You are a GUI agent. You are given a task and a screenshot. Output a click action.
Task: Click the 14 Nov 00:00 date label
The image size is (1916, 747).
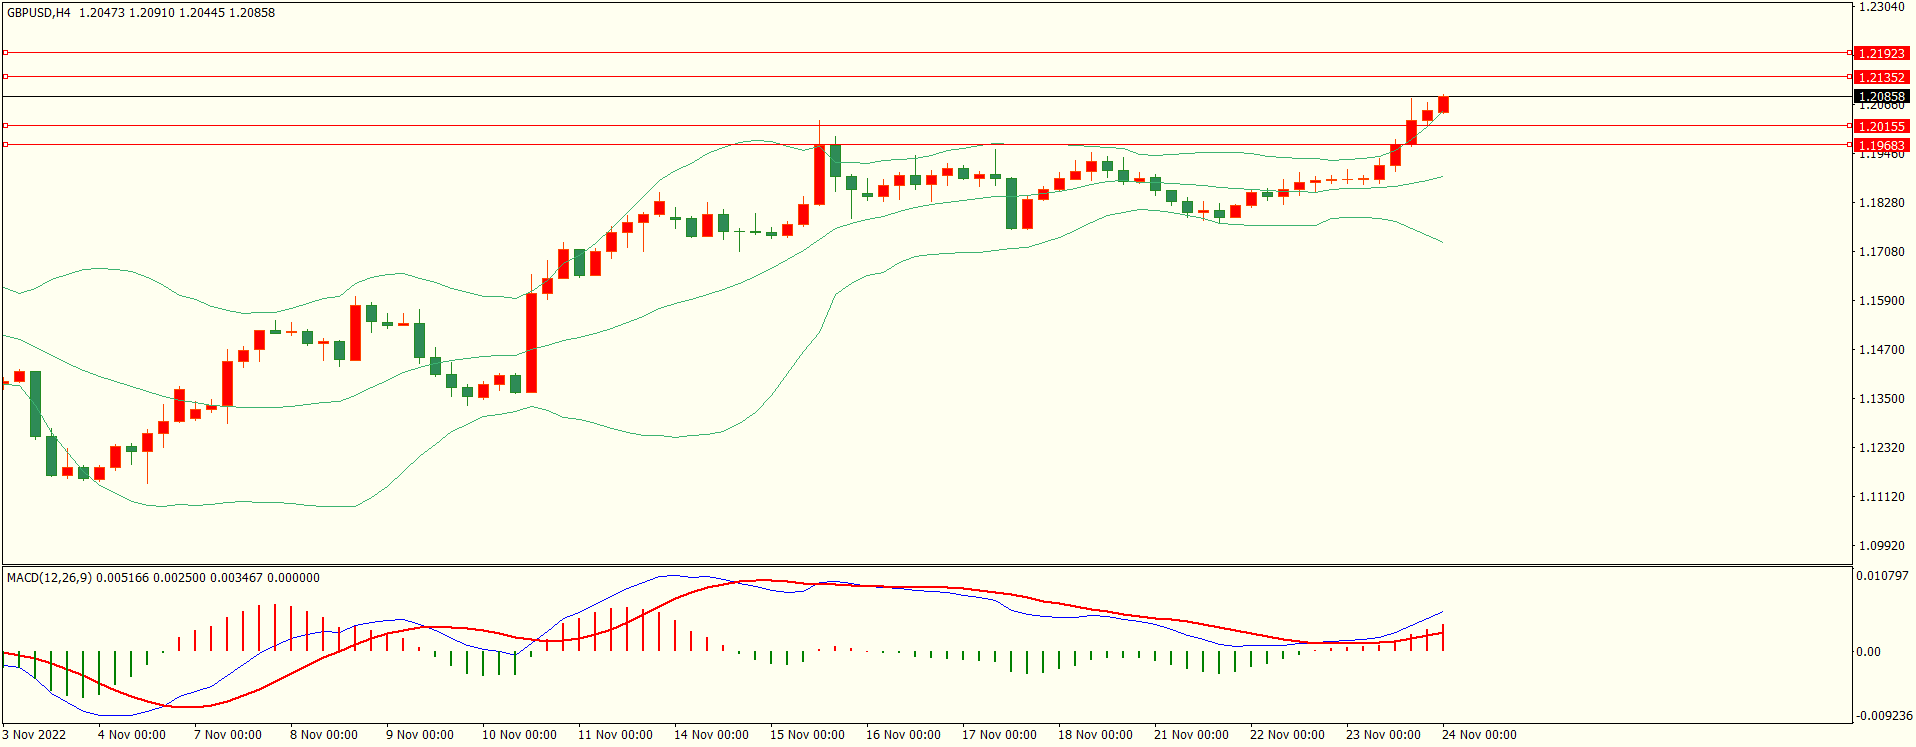click(x=711, y=735)
